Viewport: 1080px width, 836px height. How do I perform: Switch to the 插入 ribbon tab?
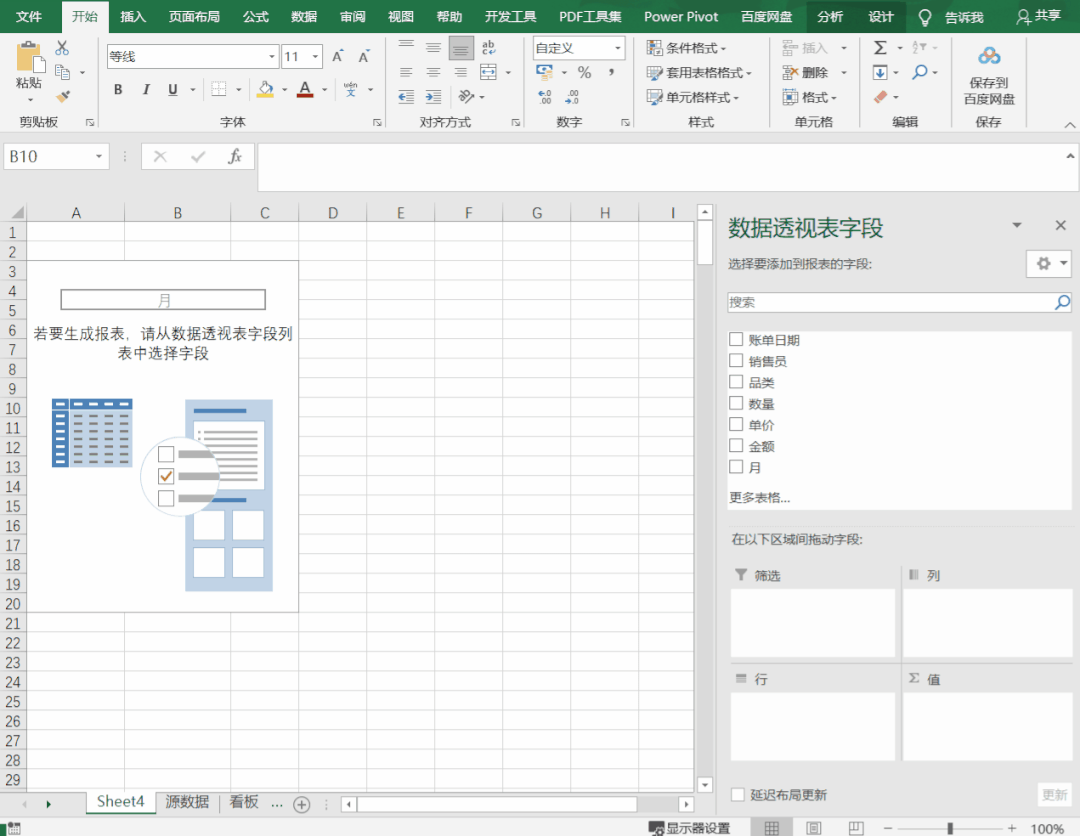click(x=134, y=16)
